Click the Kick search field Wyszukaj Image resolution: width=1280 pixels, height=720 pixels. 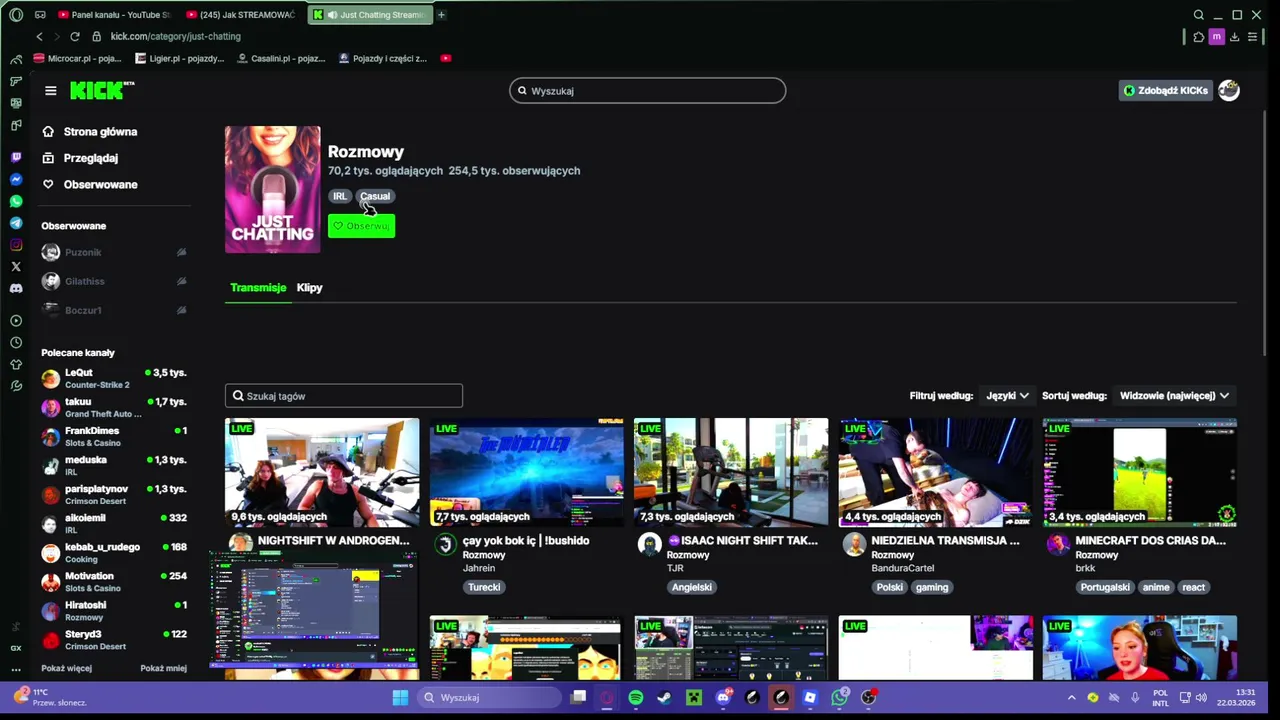click(x=647, y=91)
